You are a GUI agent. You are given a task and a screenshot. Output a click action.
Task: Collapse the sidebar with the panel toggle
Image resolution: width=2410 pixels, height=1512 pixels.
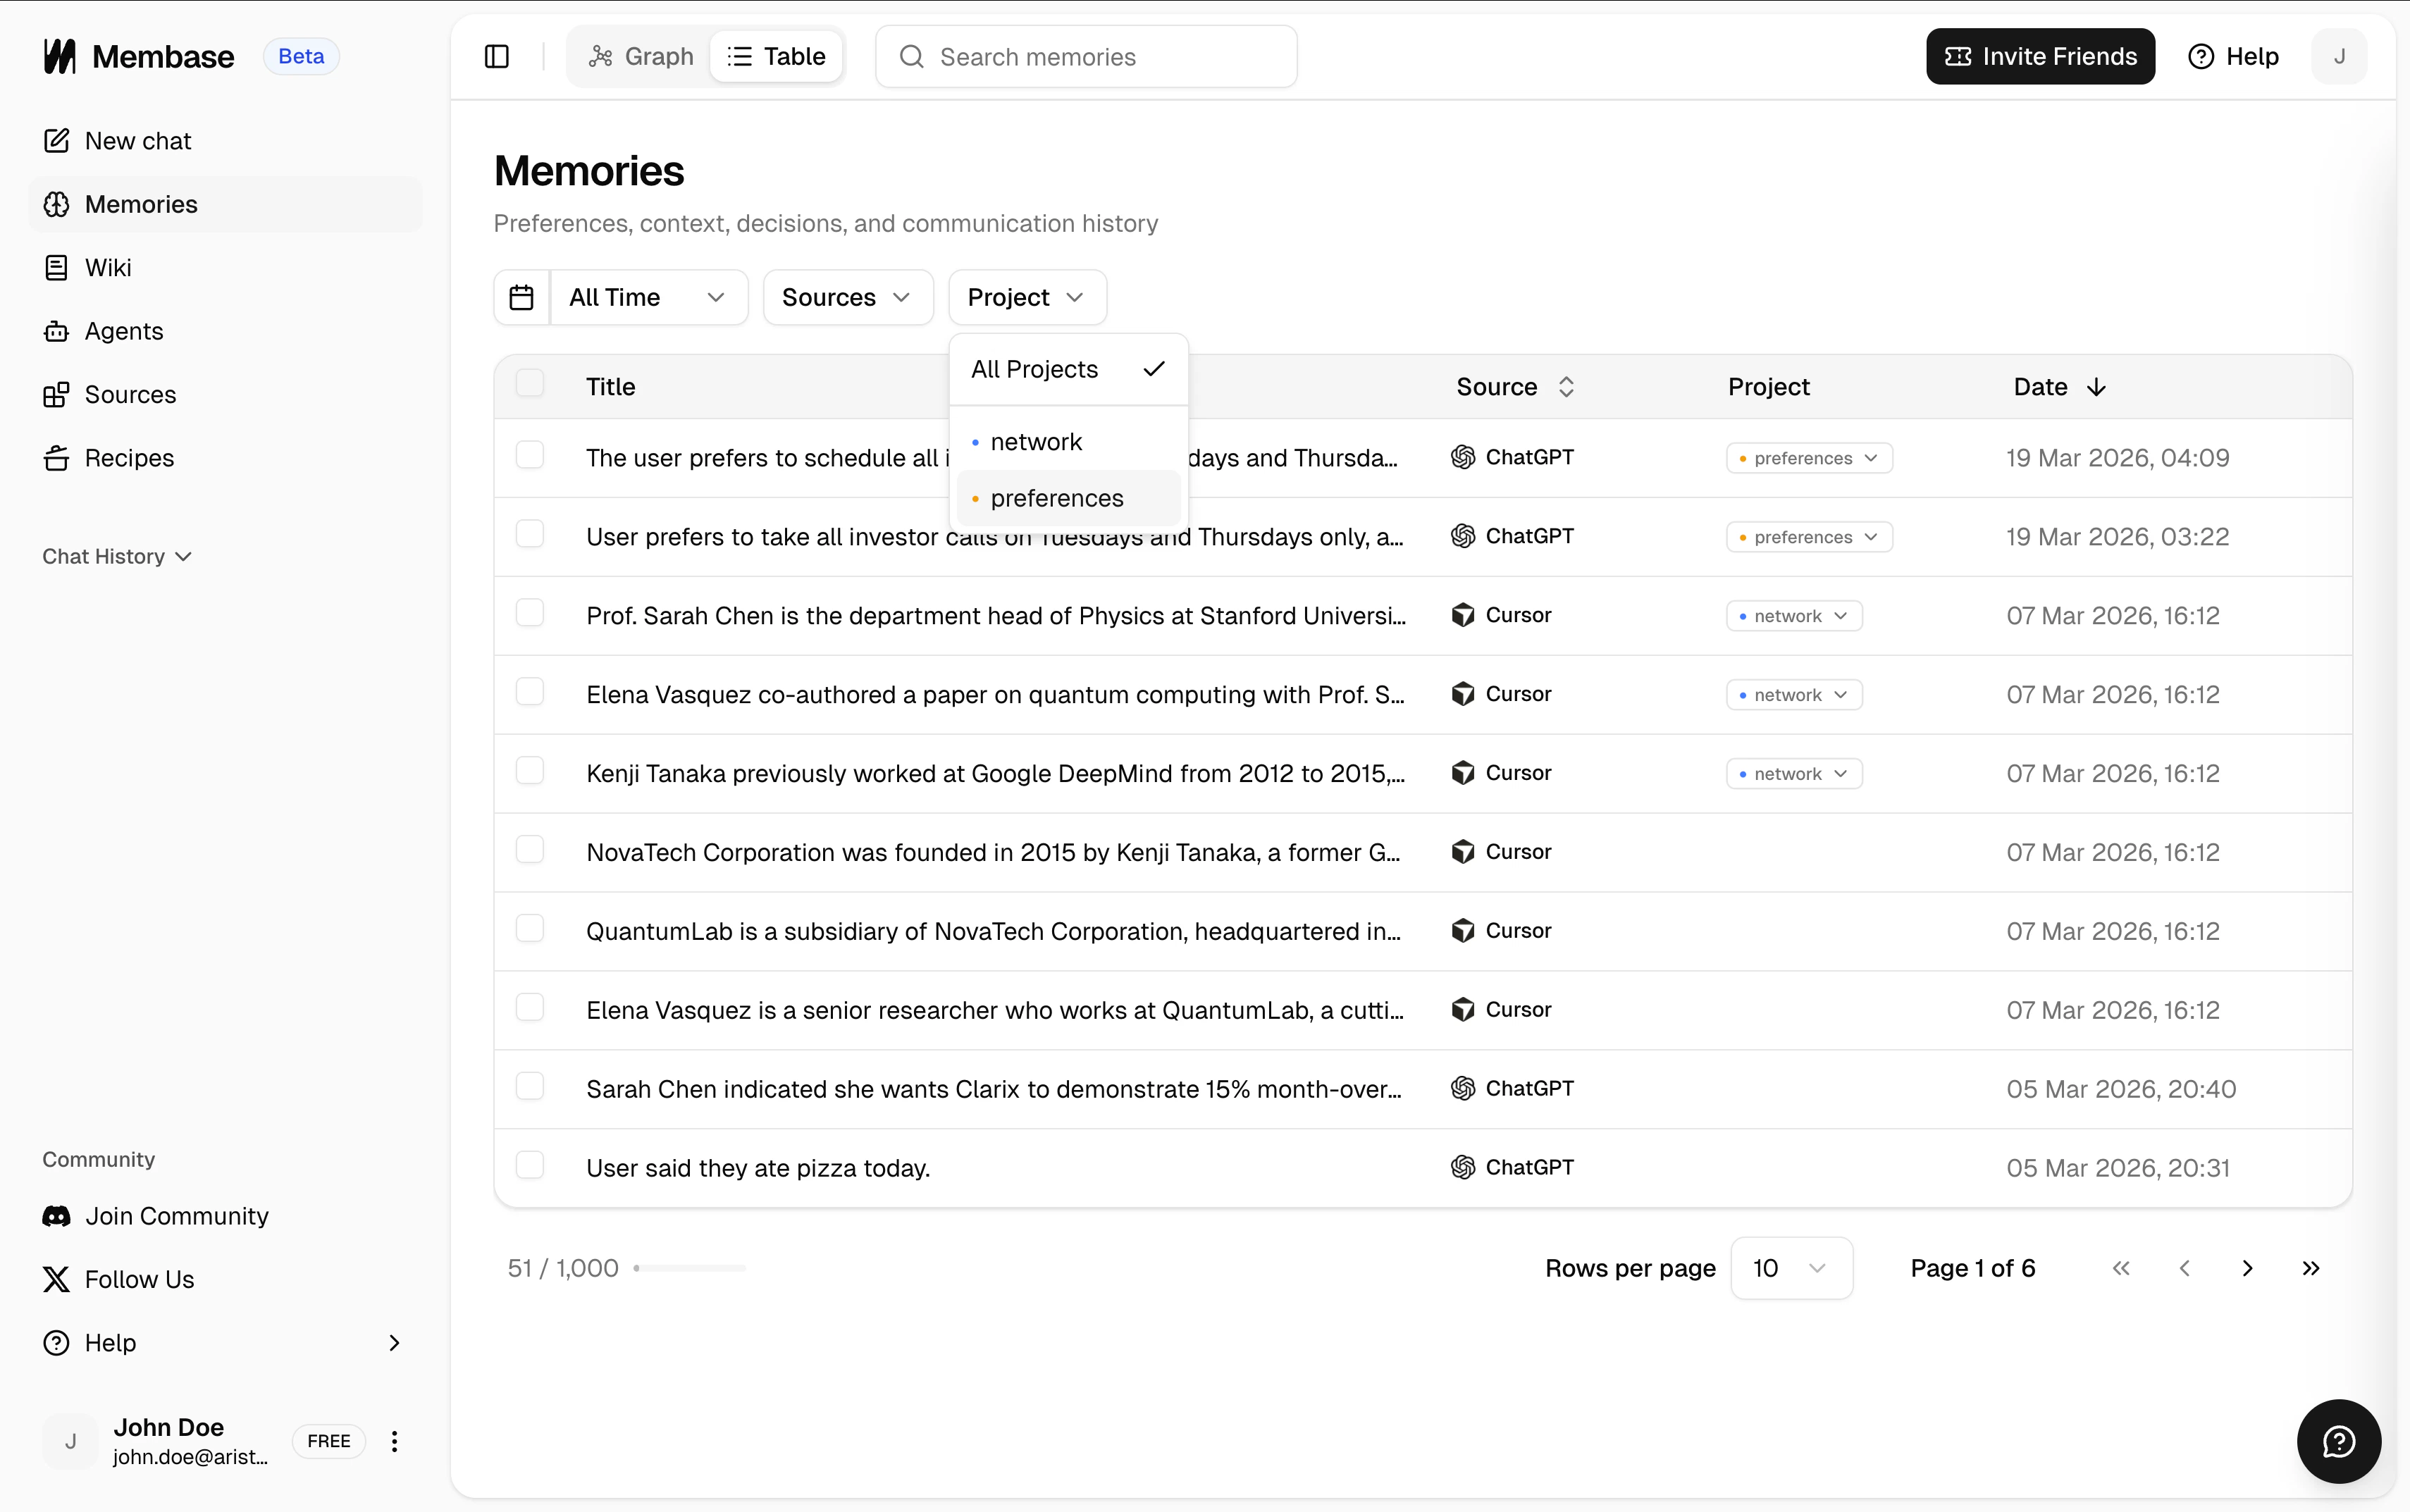[497, 56]
